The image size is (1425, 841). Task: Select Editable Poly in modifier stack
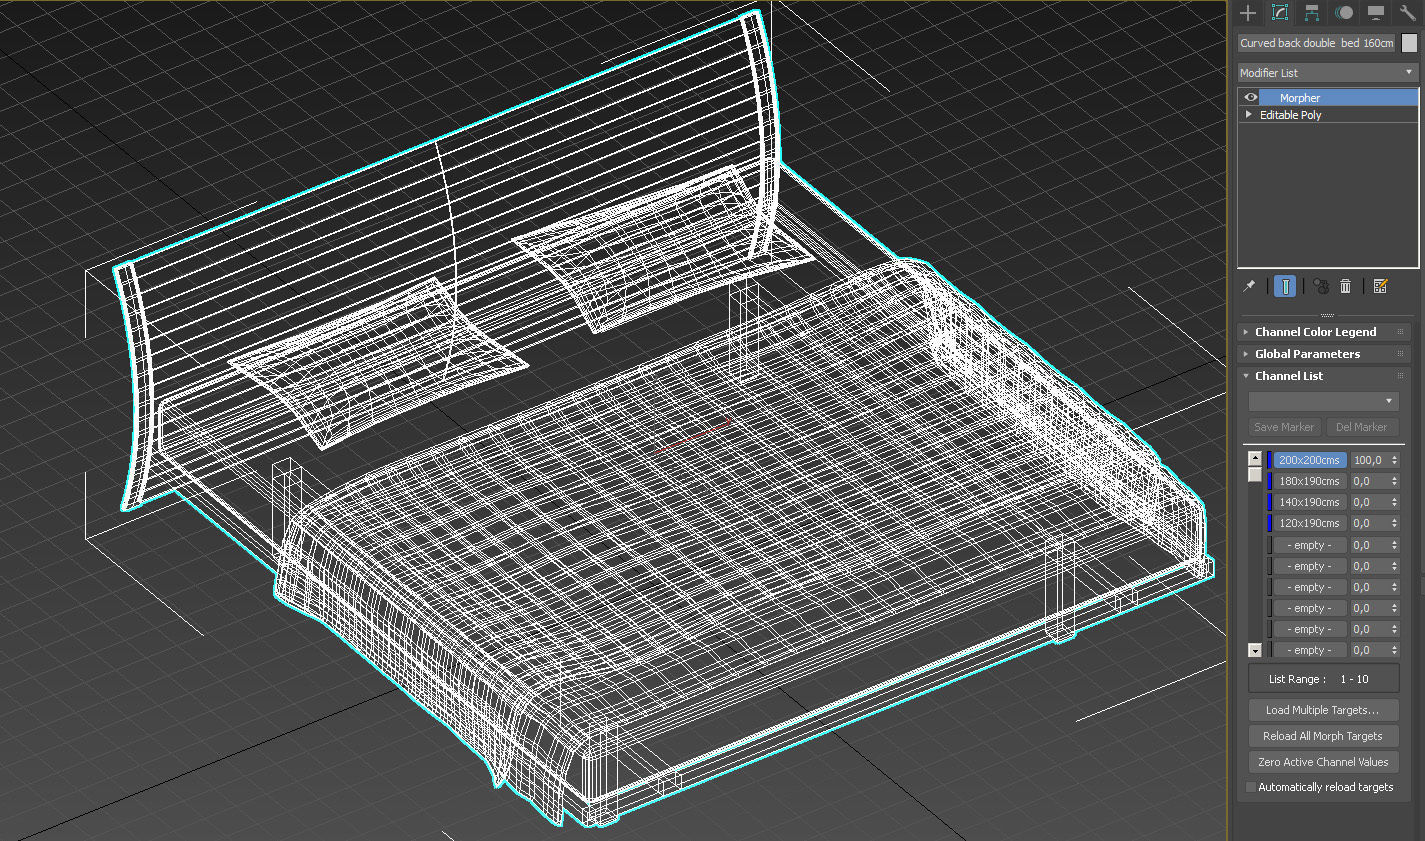[x=1290, y=115]
